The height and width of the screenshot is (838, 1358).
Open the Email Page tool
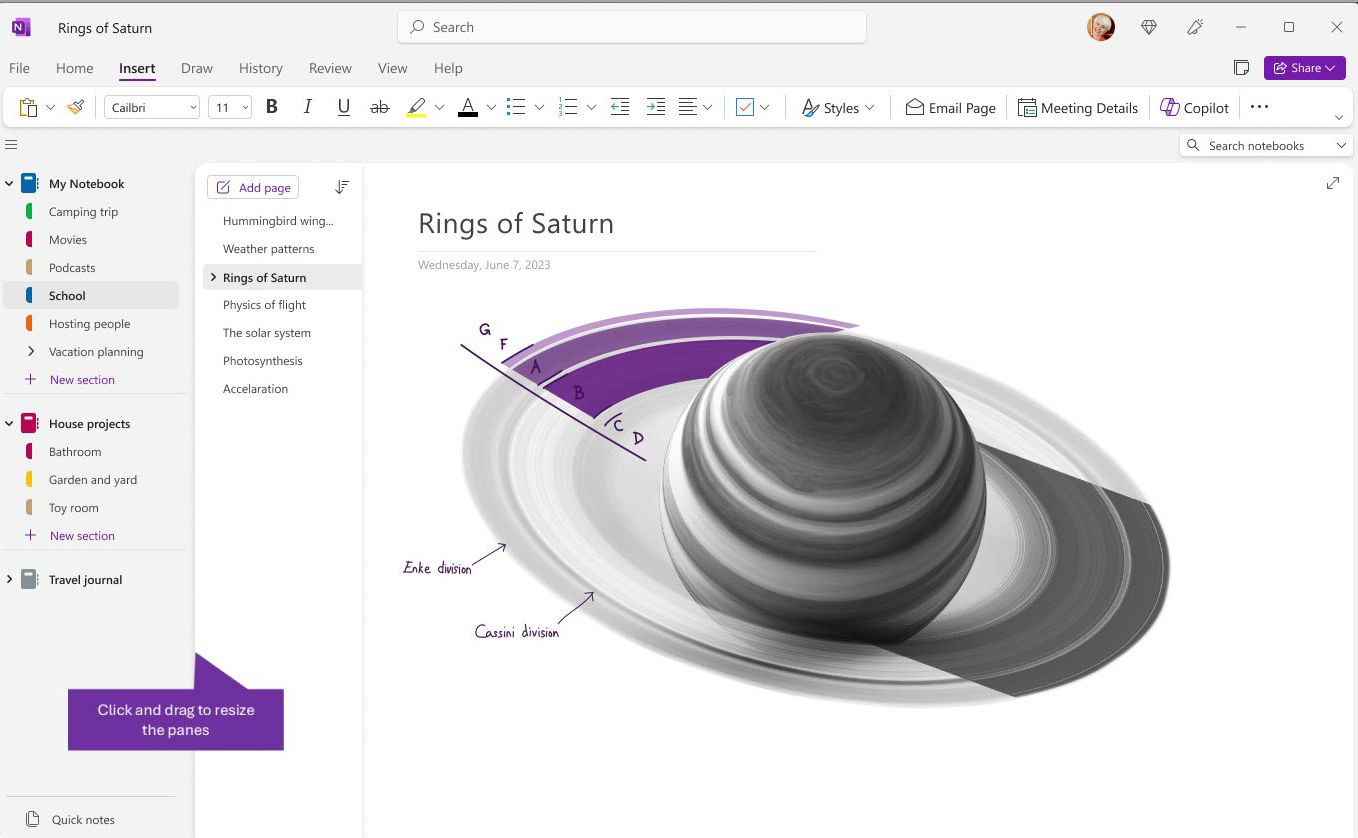[949, 107]
